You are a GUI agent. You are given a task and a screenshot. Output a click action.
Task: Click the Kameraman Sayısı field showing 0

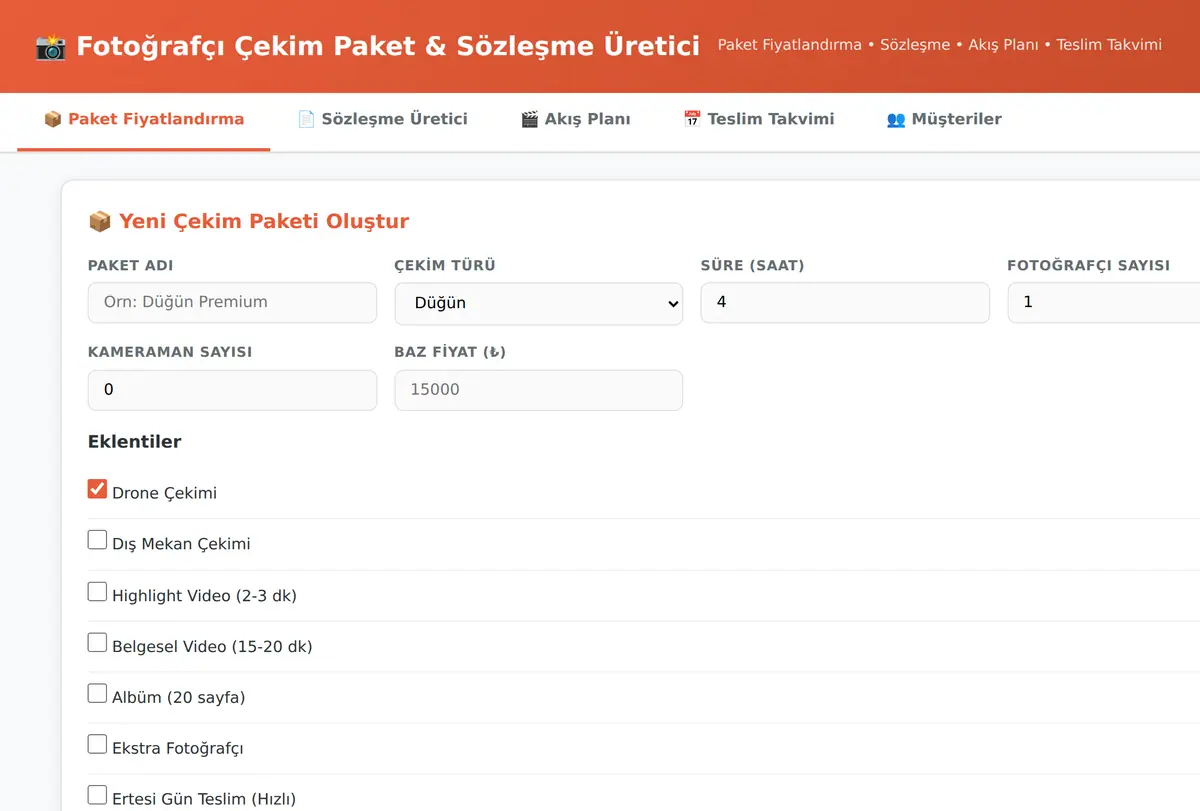point(232,390)
